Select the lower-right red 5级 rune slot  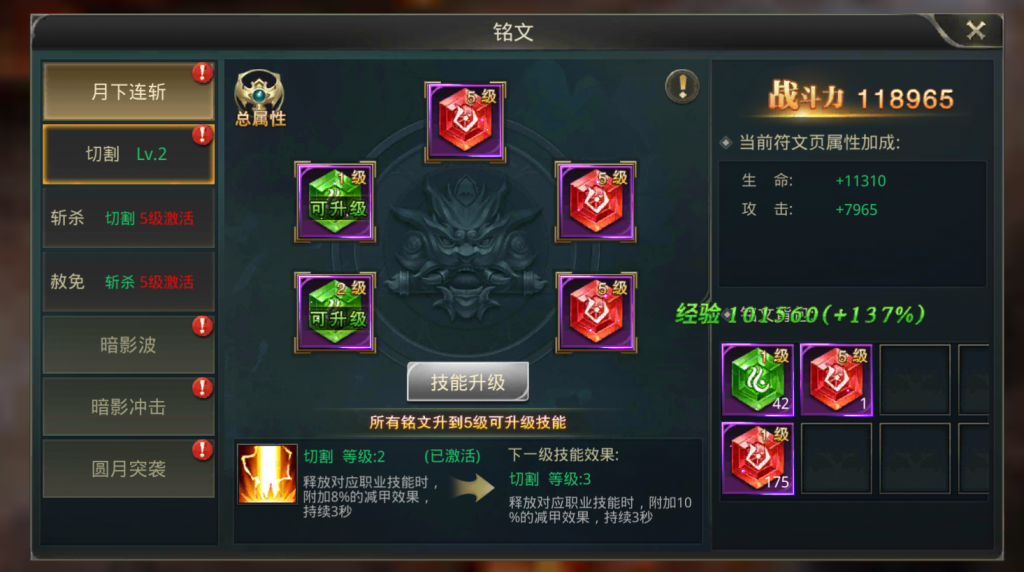(596, 313)
